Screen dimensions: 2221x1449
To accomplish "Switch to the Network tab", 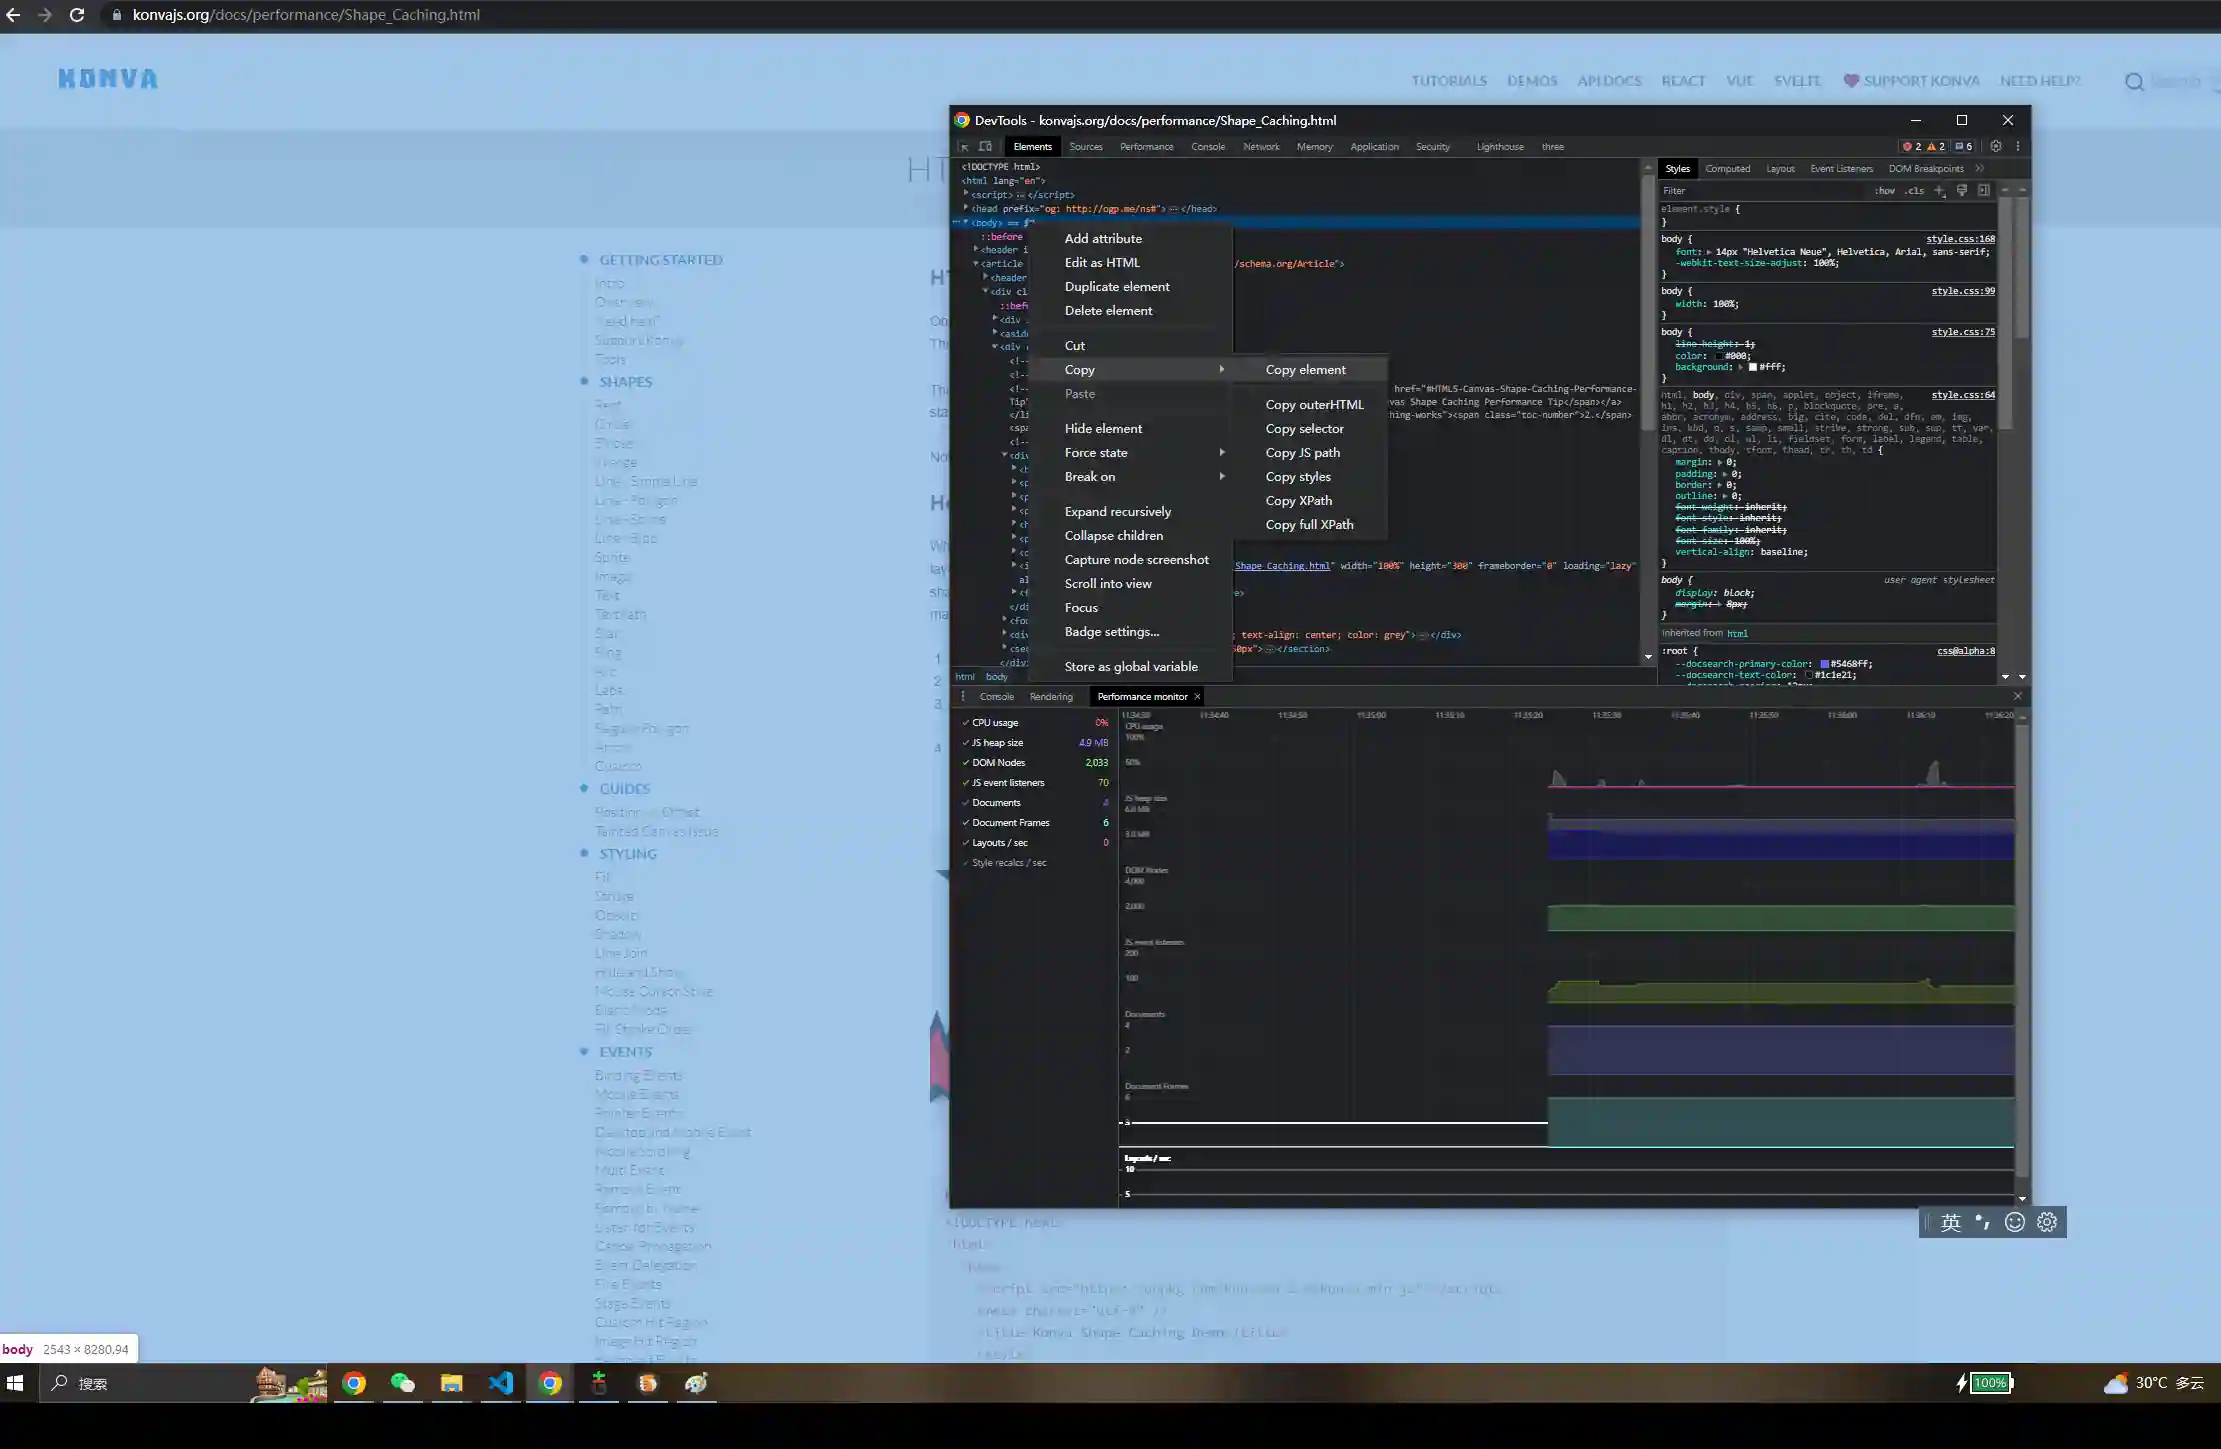I will 1261,146.
